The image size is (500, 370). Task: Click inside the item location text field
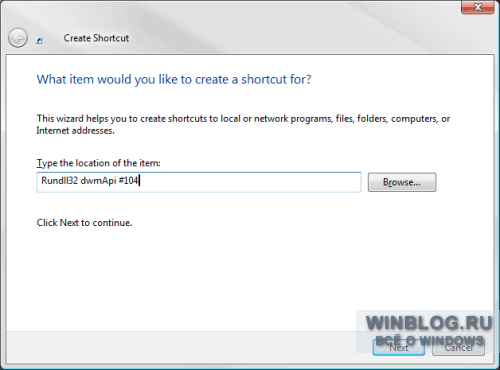[199, 182]
